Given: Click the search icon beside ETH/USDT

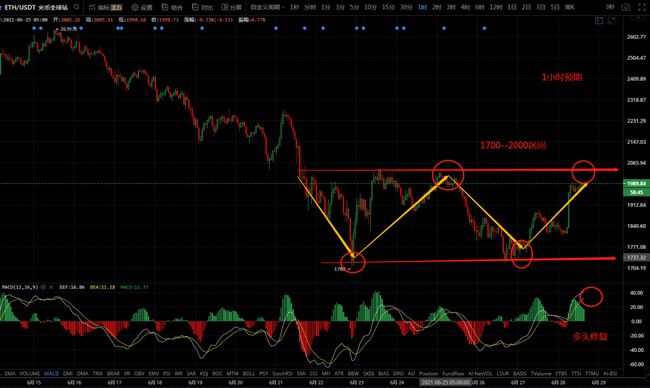Looking at the screenshot, I should [x=76, y=7].
